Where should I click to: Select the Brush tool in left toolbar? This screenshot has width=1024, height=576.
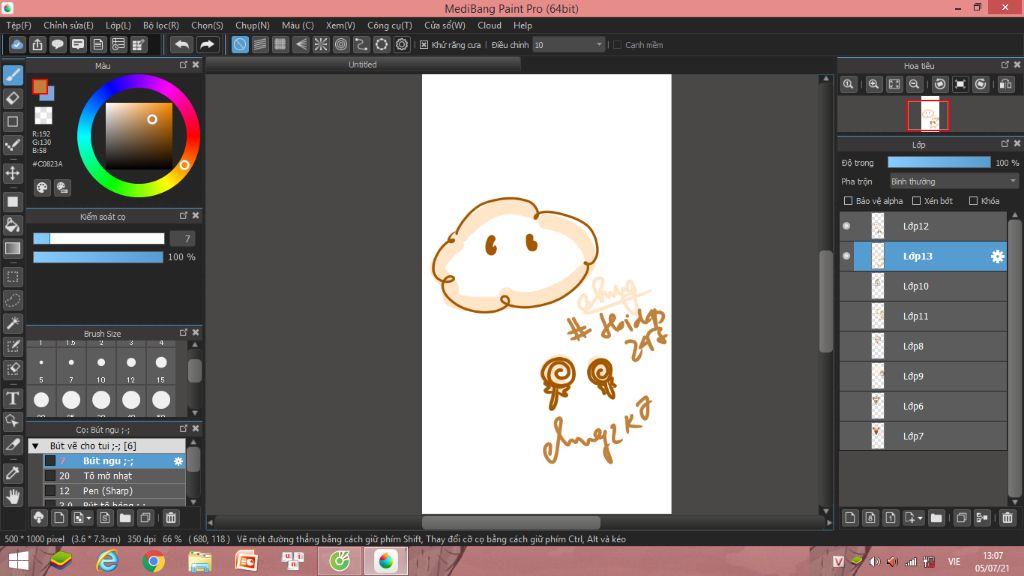coord(12,75)
